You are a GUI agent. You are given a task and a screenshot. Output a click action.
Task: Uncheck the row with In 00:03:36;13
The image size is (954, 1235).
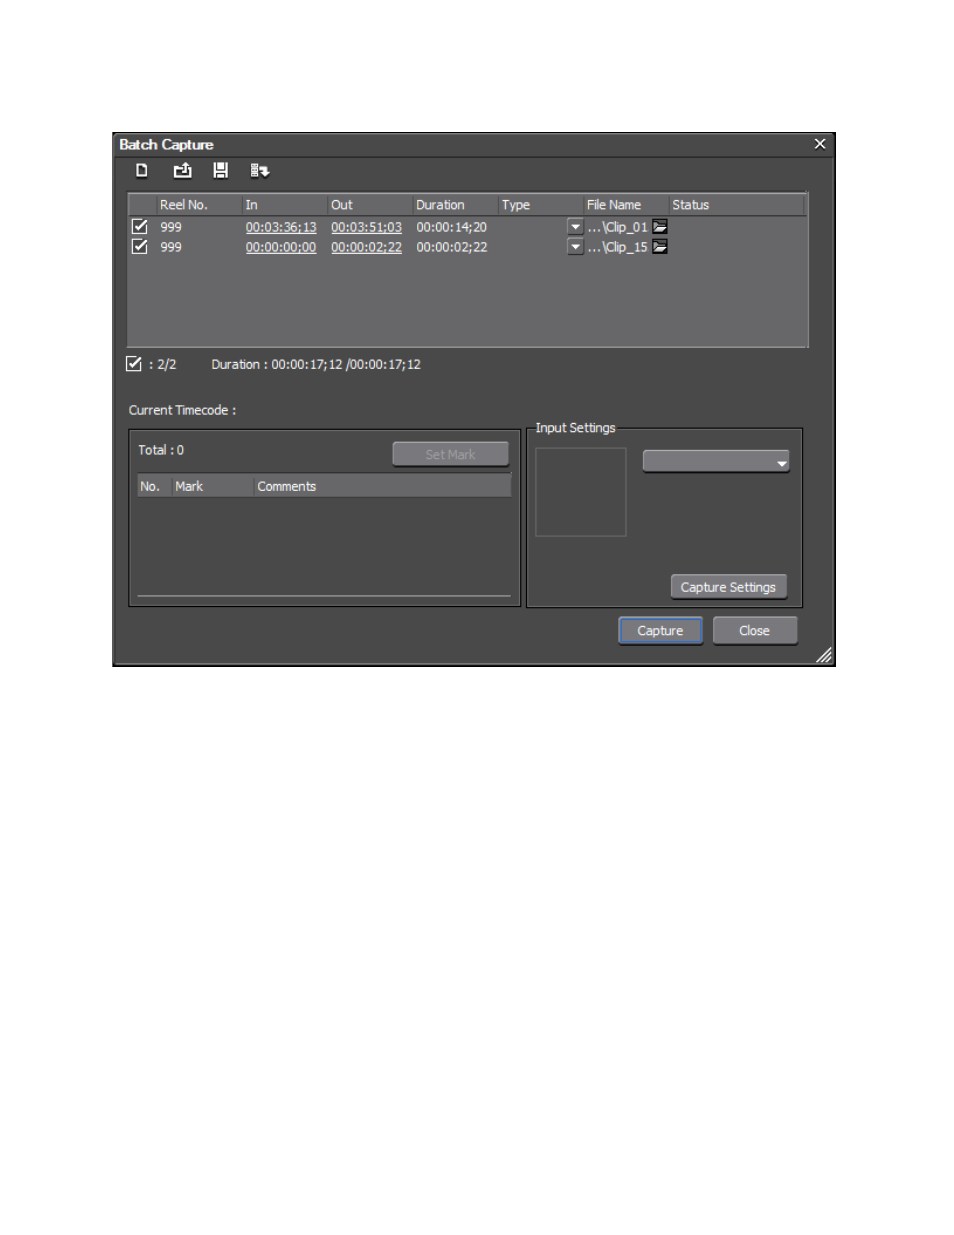[x=140, y=227]
